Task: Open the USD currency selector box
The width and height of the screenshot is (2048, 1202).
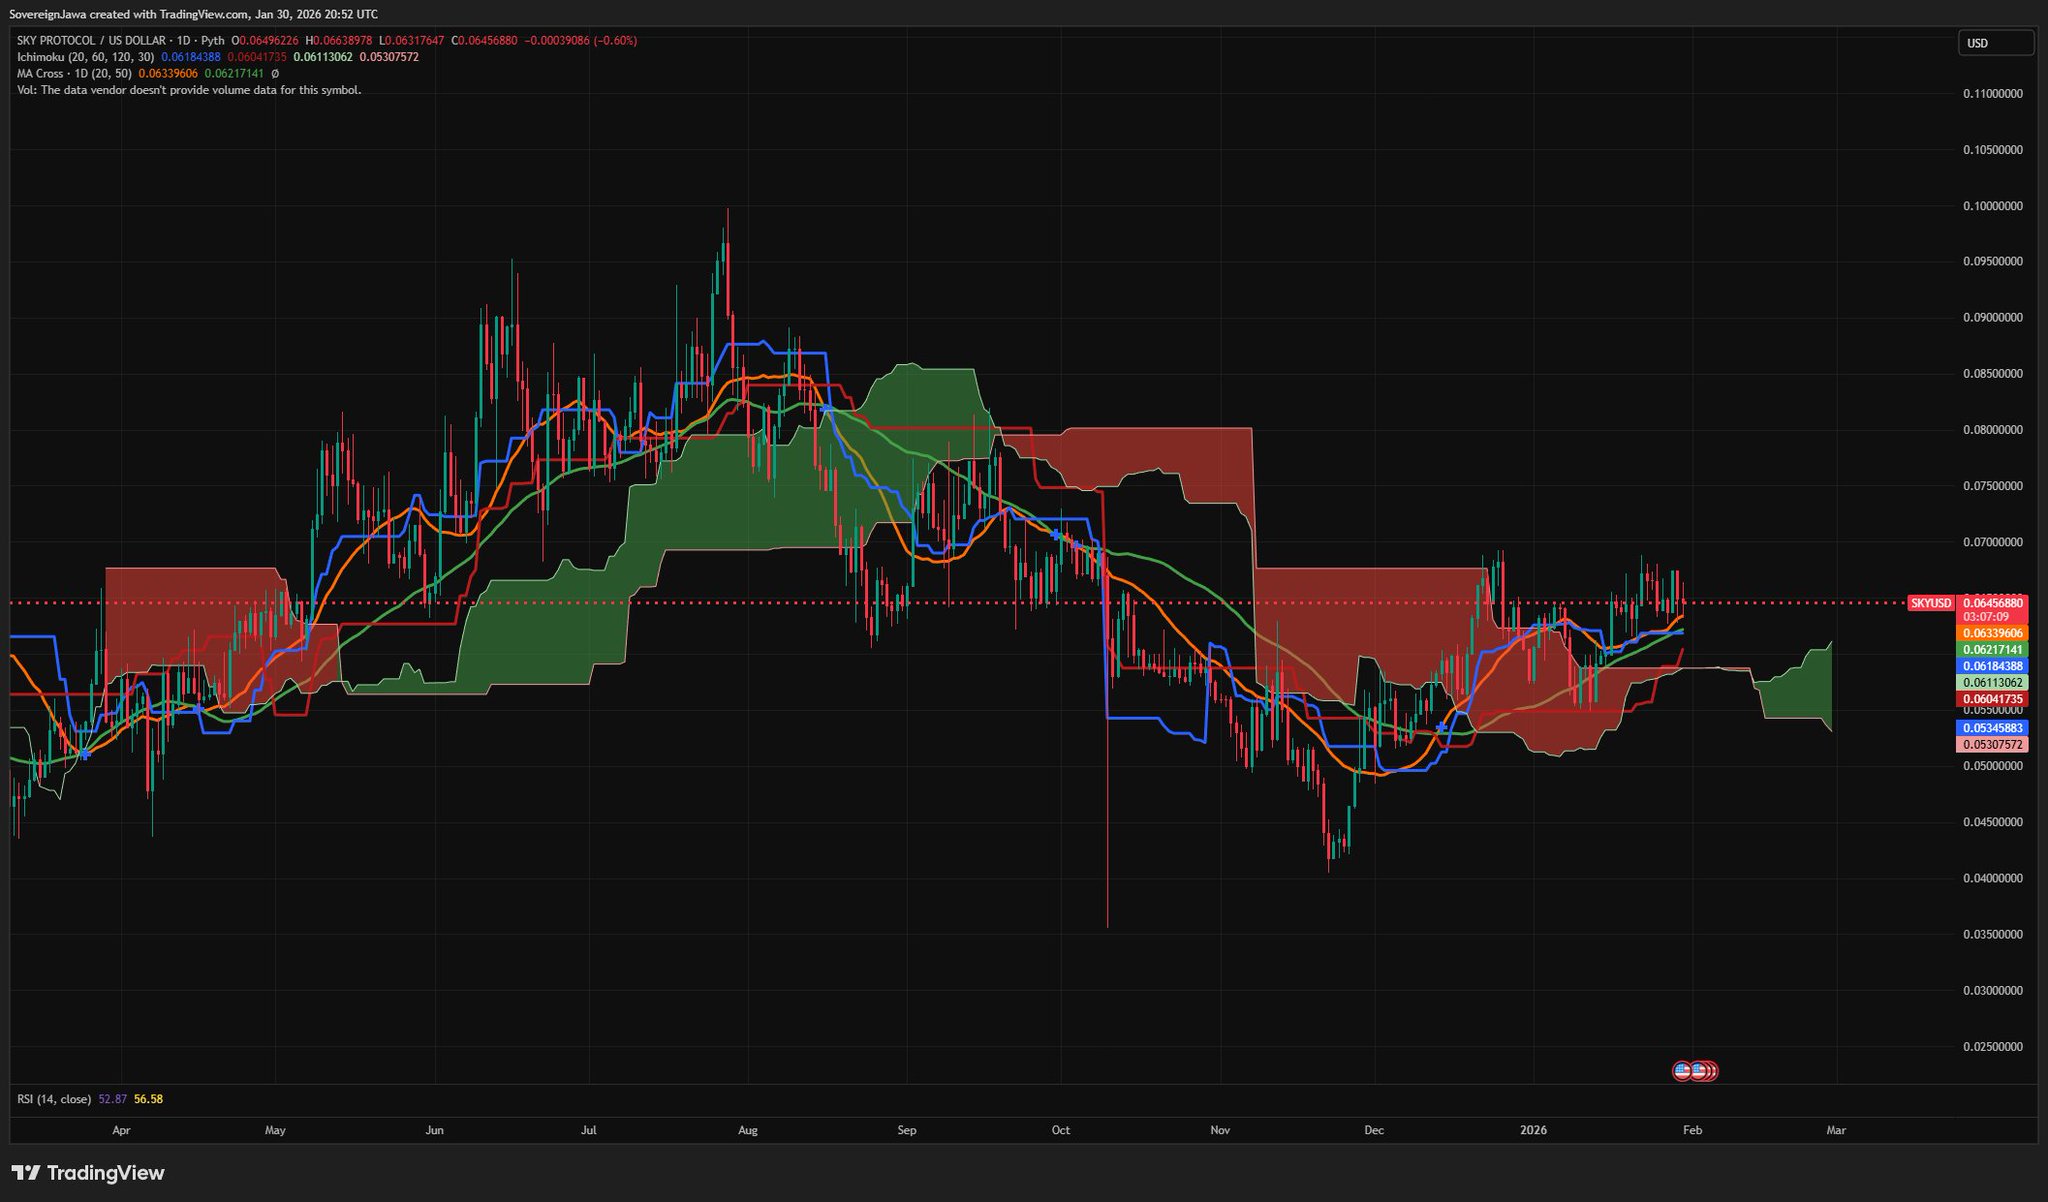Action: coord(1994,43)
